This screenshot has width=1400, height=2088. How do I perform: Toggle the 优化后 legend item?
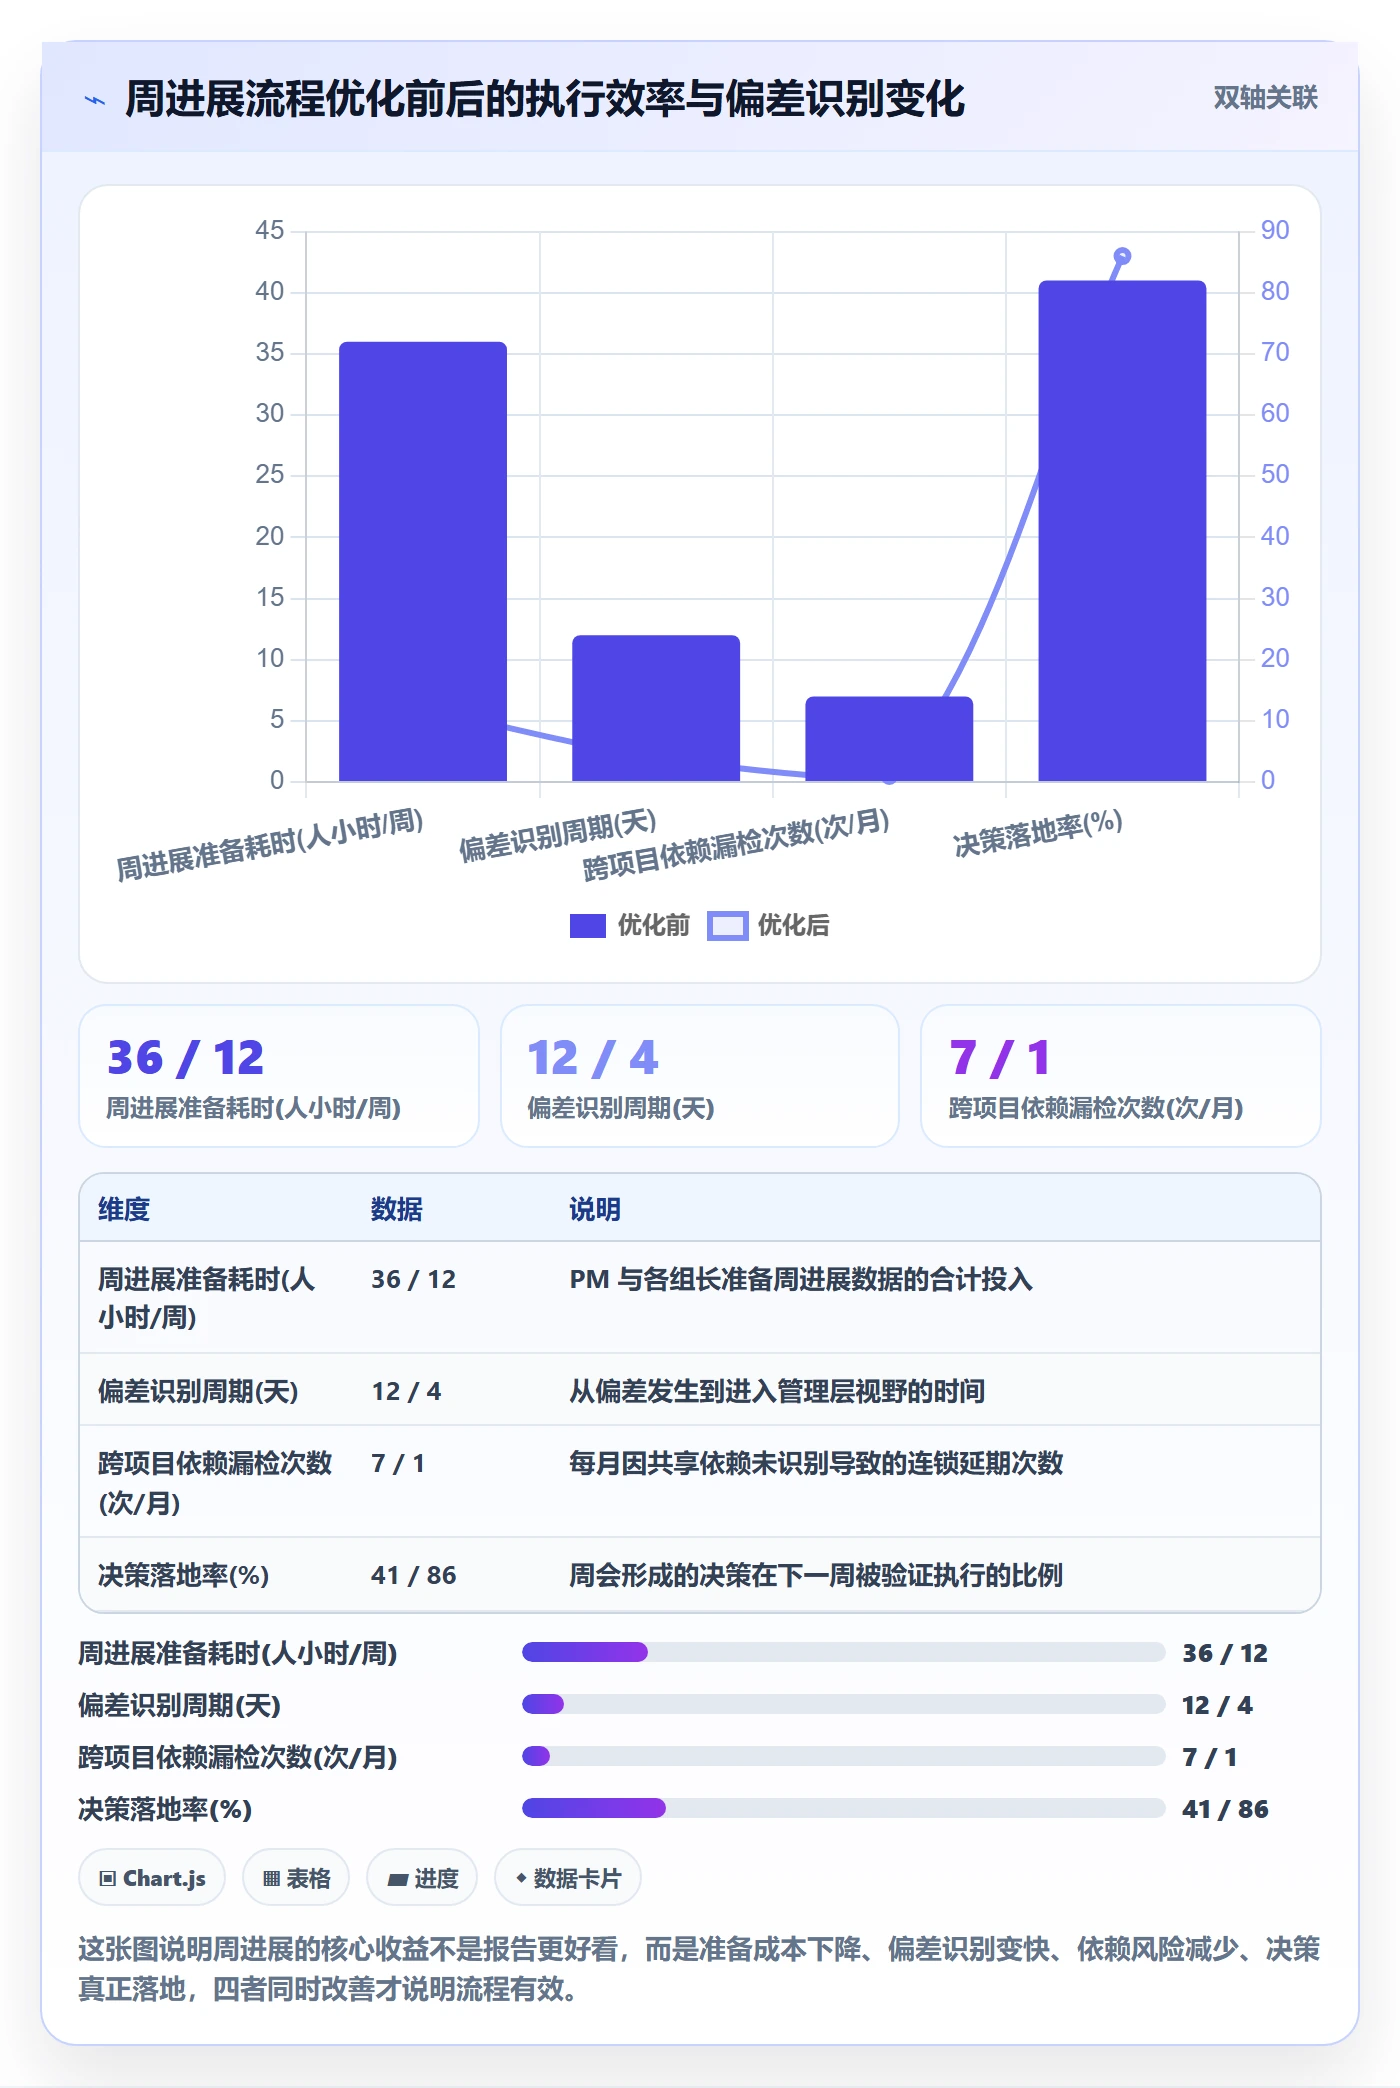(768, 925)
